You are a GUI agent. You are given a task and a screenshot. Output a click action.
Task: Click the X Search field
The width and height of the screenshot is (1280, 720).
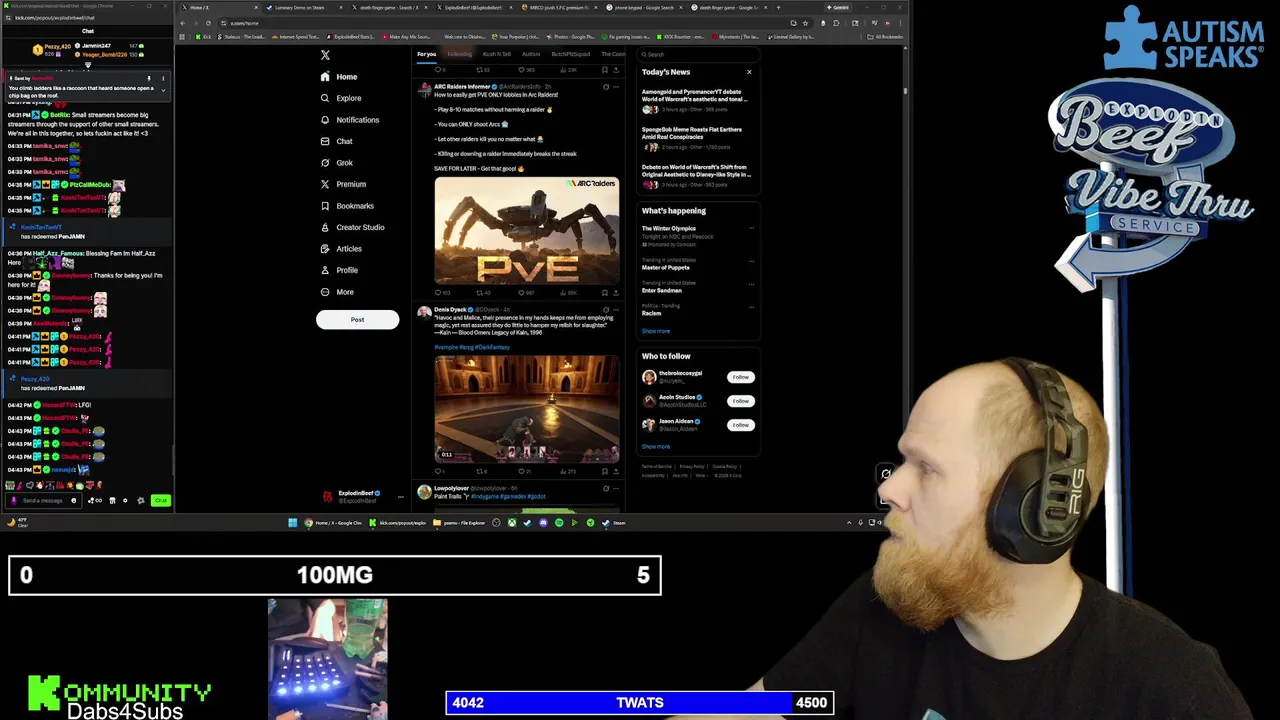coord(698,54)
